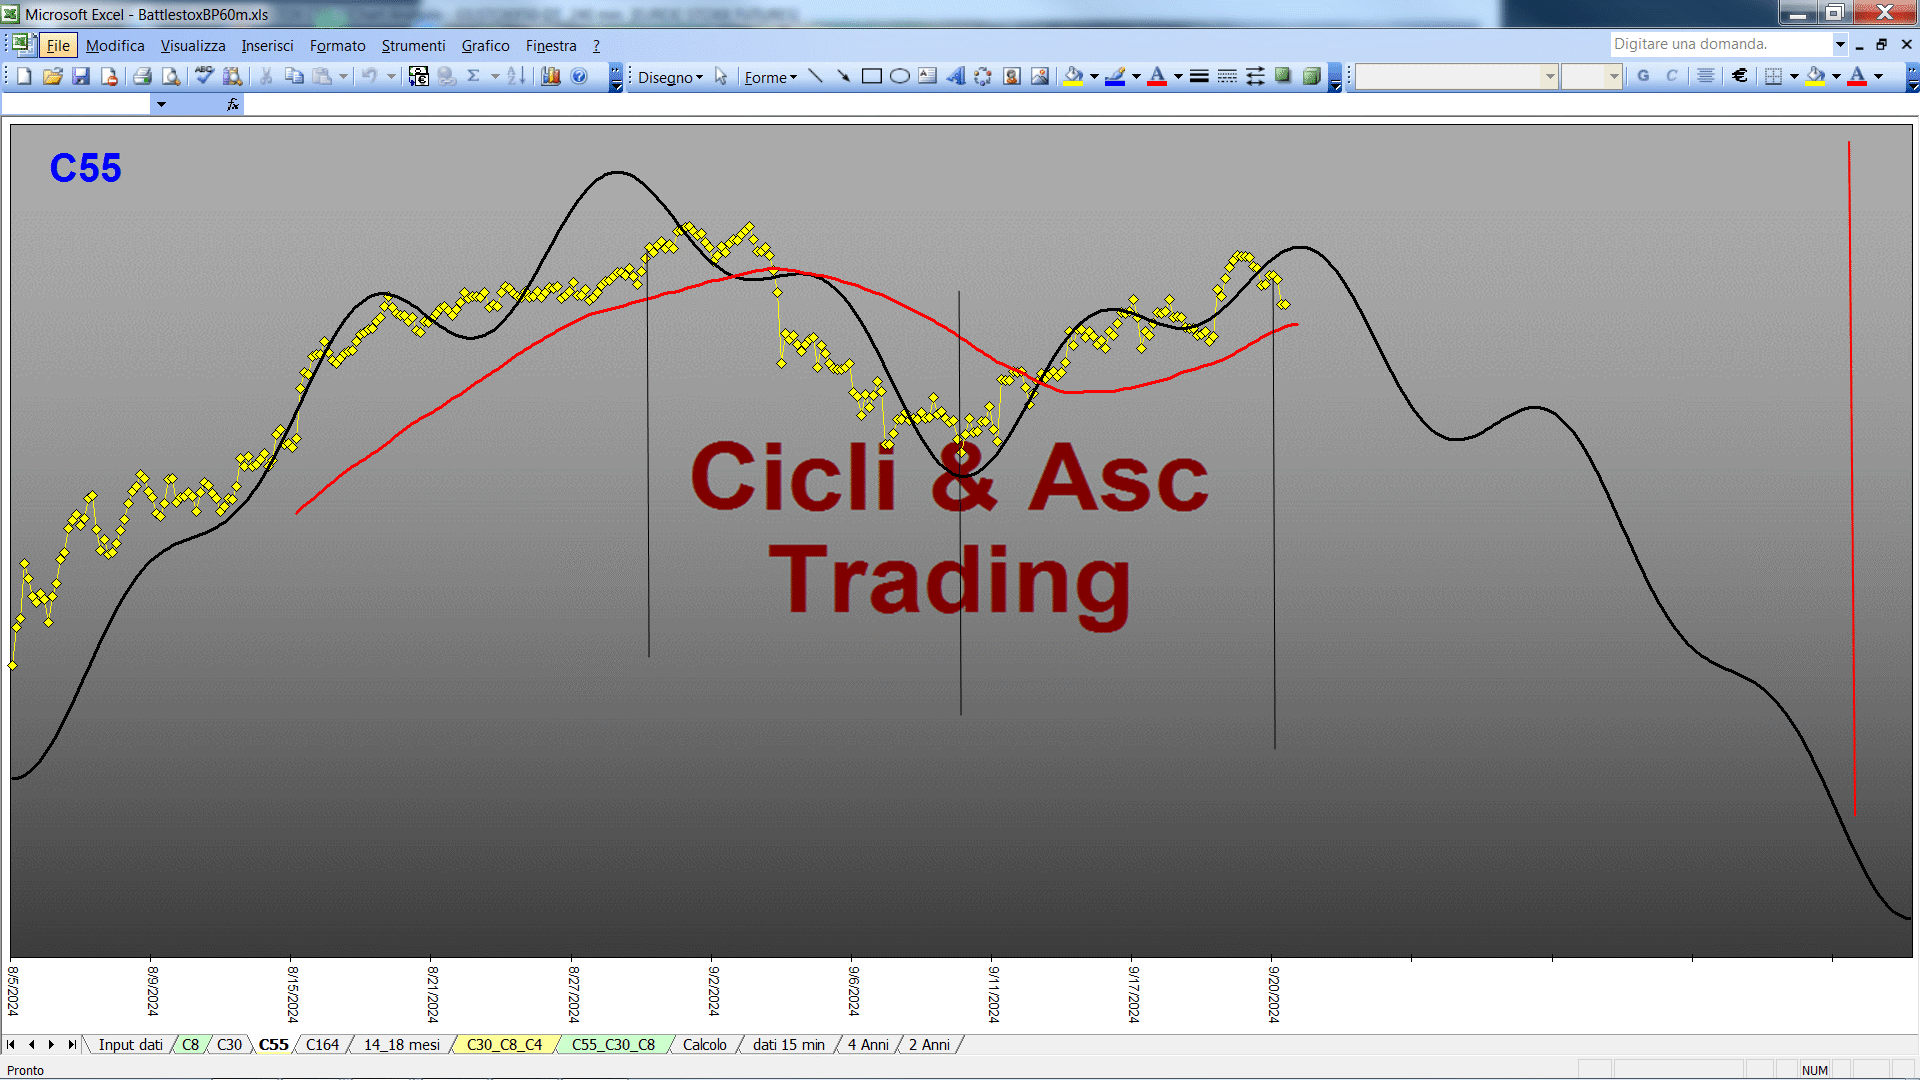Image resolution: width=1920 pixels, height=1080 pixels.
Task: Select the Arrow drawing tool
Action: [844, 76]
